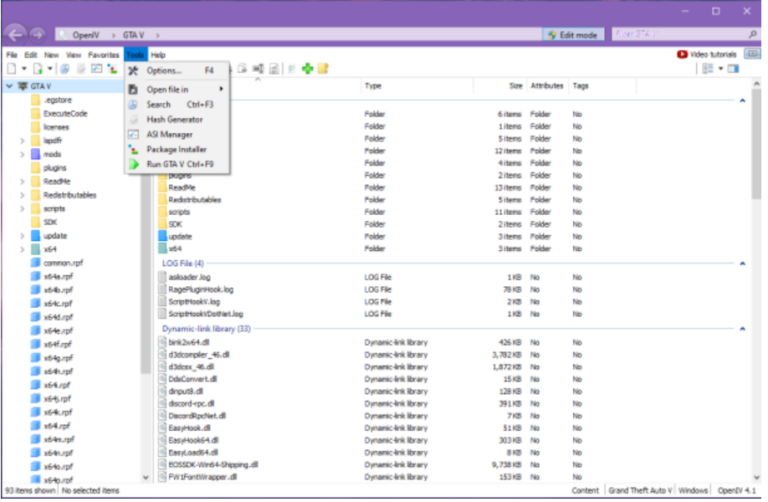Click the x64 folder icon in file list

(x=163, y=248)
